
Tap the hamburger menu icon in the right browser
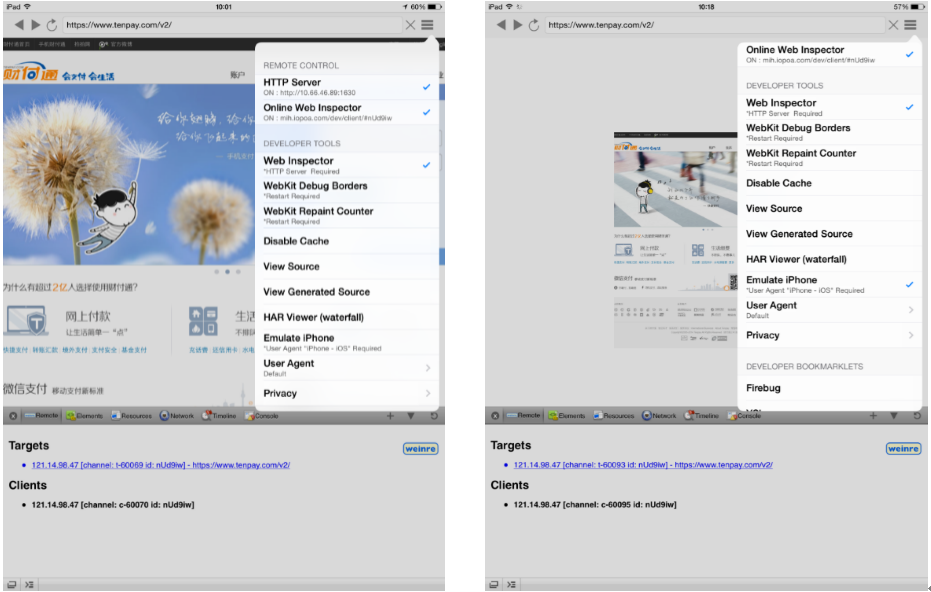[910, 24]
